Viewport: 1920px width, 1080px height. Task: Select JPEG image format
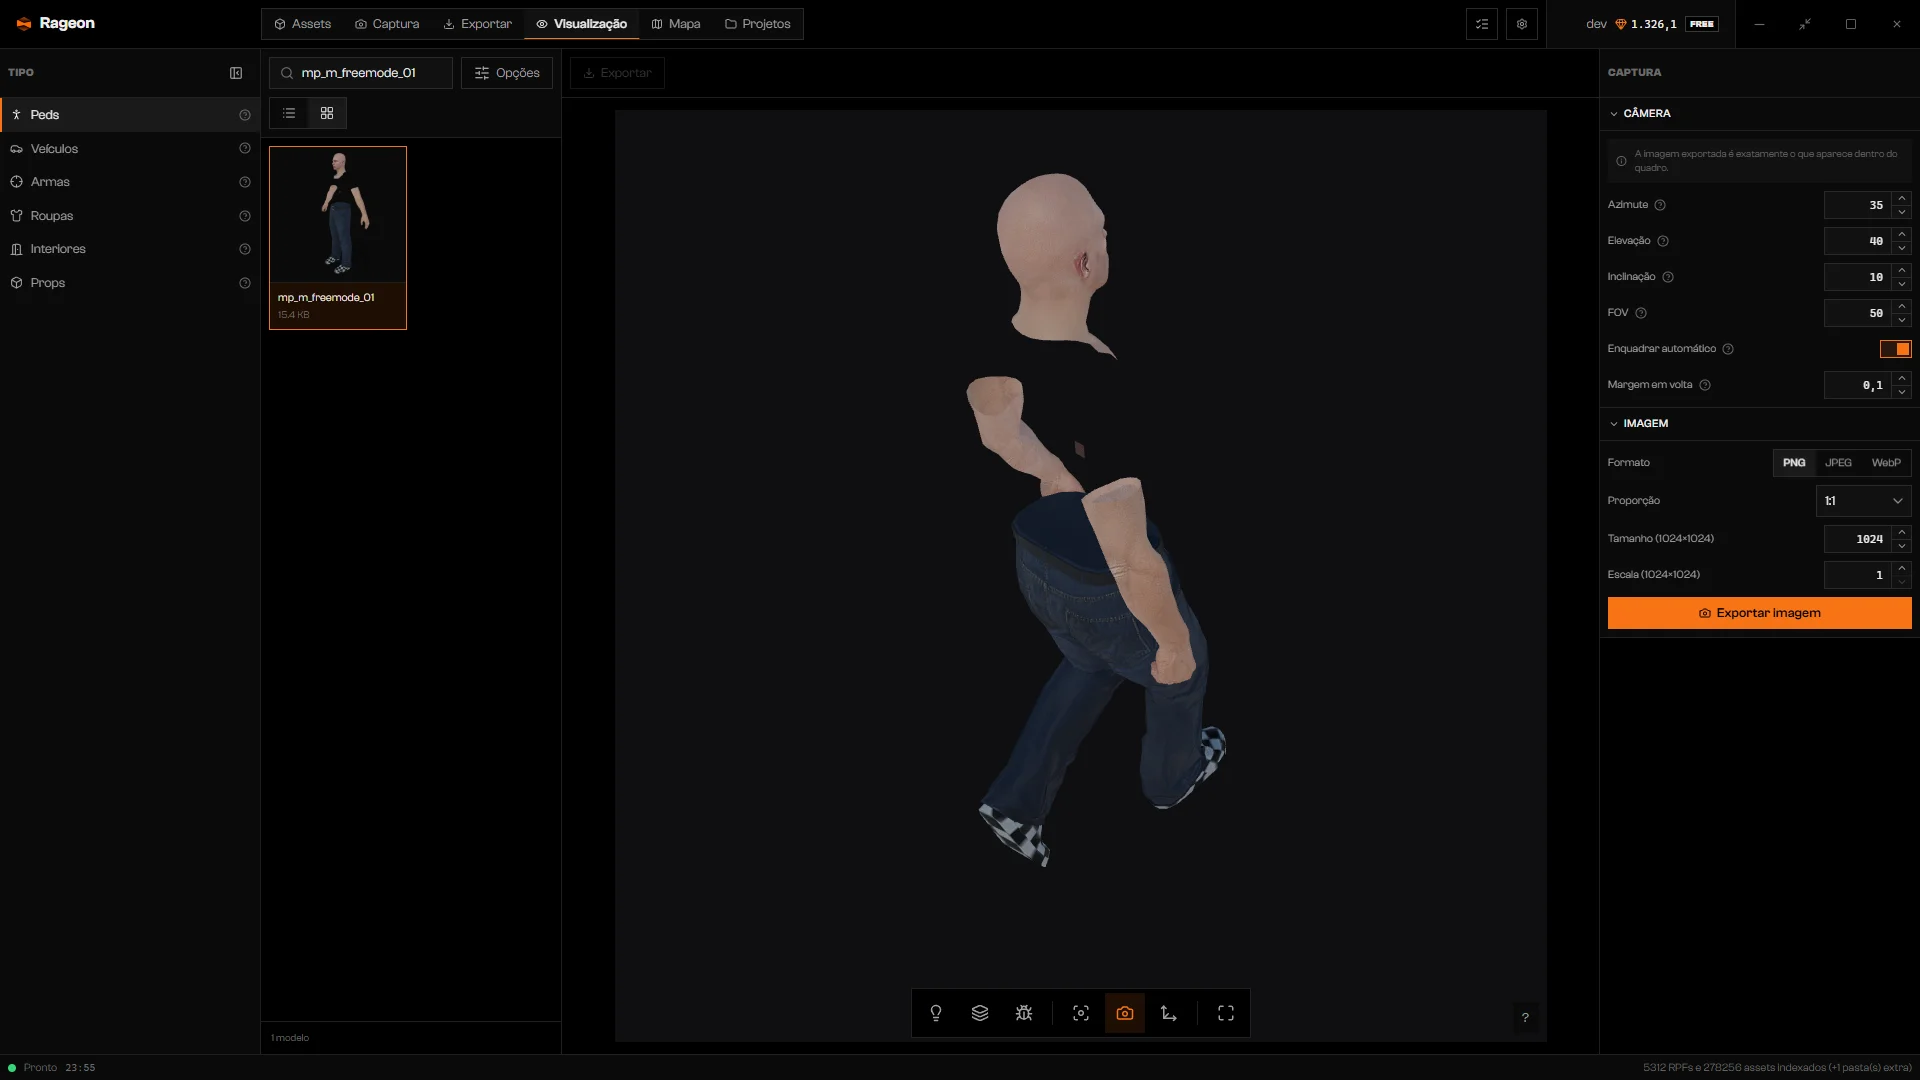pyautogui.click(x=1838, y=463)
